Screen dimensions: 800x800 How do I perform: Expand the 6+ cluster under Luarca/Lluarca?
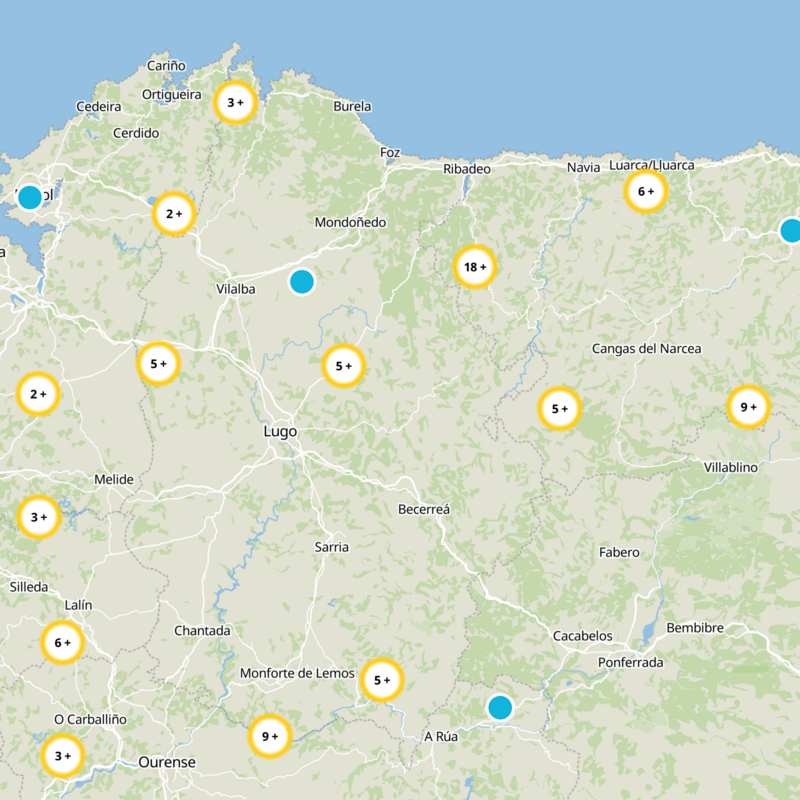tap(646, 191)
